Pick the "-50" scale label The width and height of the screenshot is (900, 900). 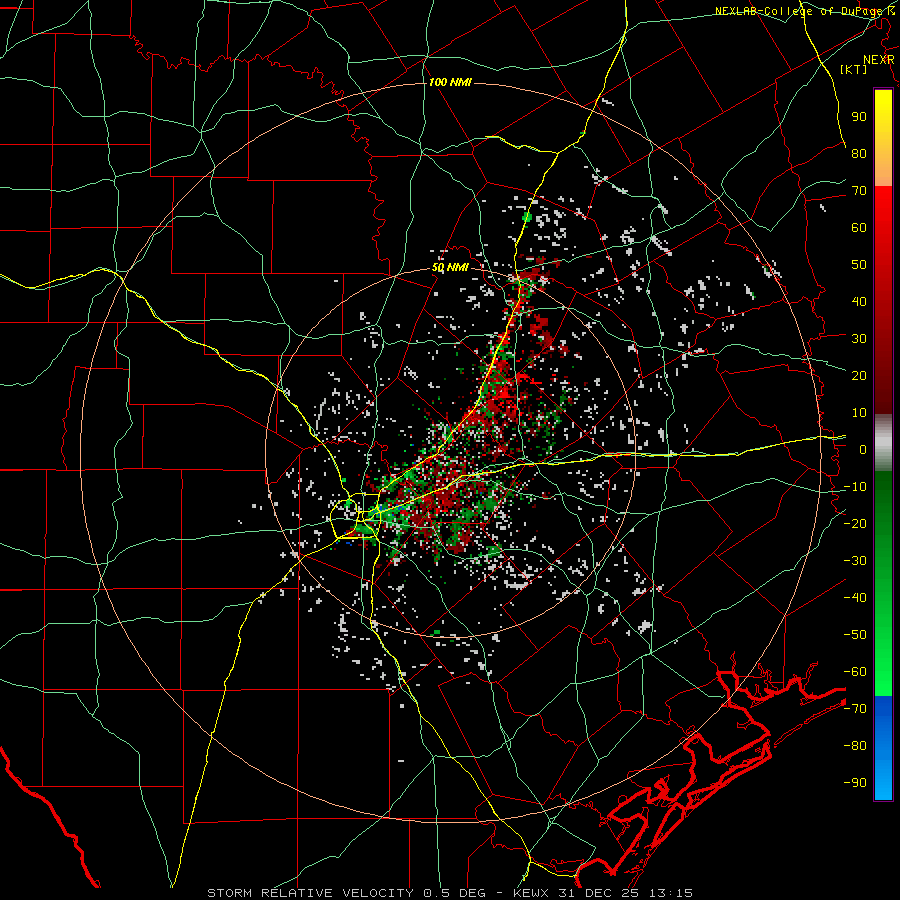pyautogui.click(x=855, y=635)
